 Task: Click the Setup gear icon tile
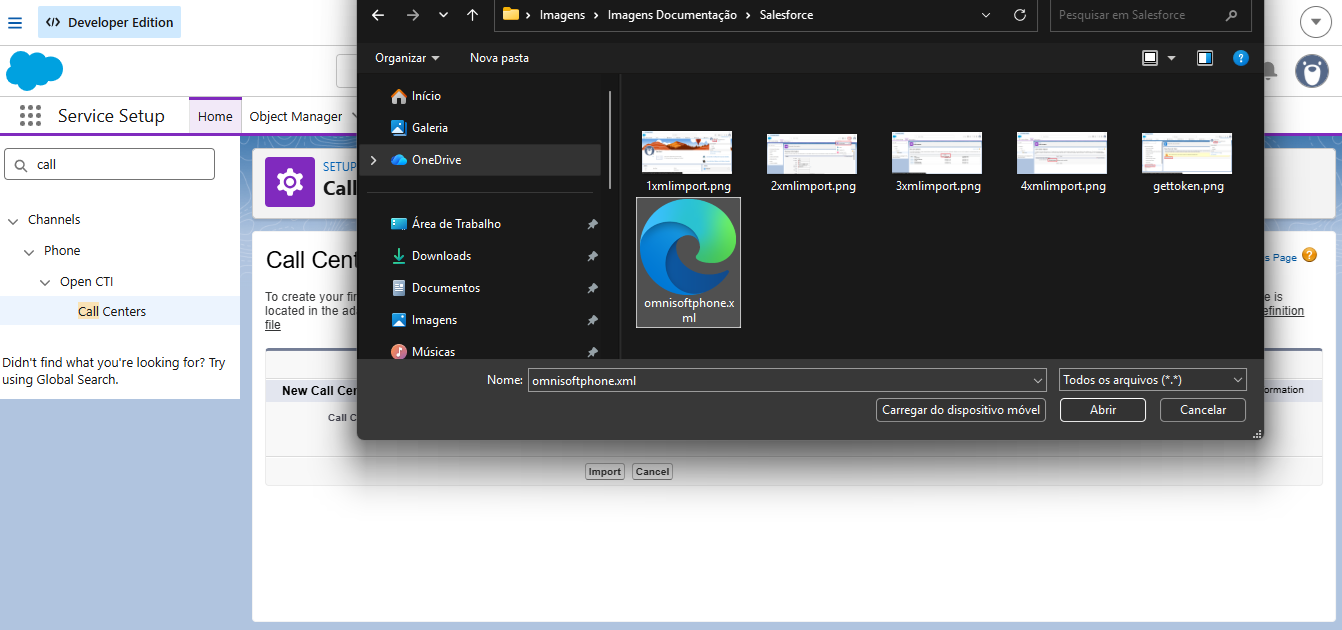pos(290,181)
